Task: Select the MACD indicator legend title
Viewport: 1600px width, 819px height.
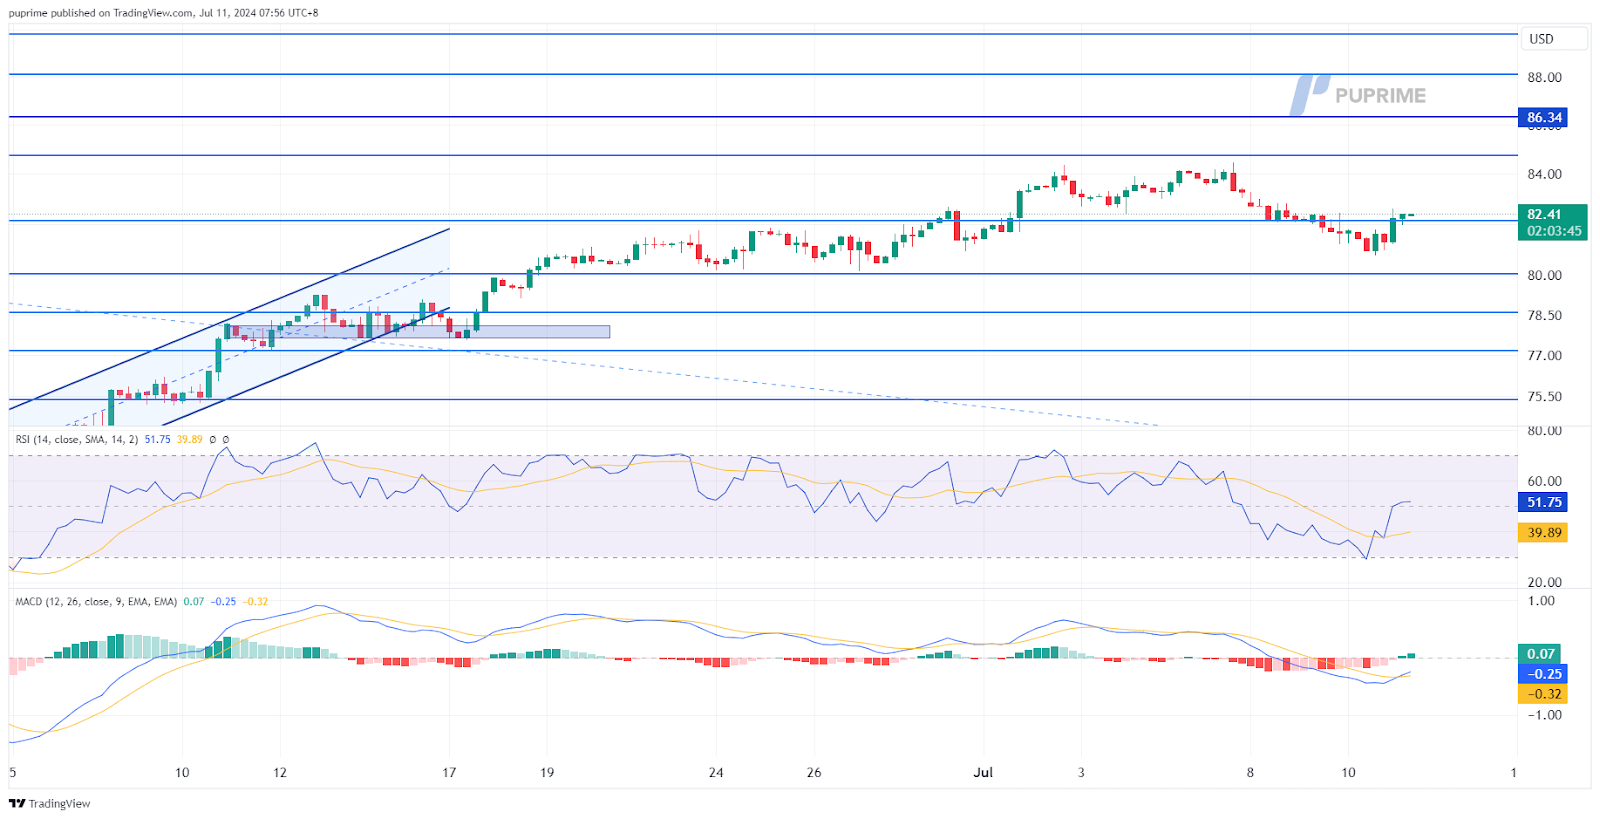Action: tap(96, 601)
